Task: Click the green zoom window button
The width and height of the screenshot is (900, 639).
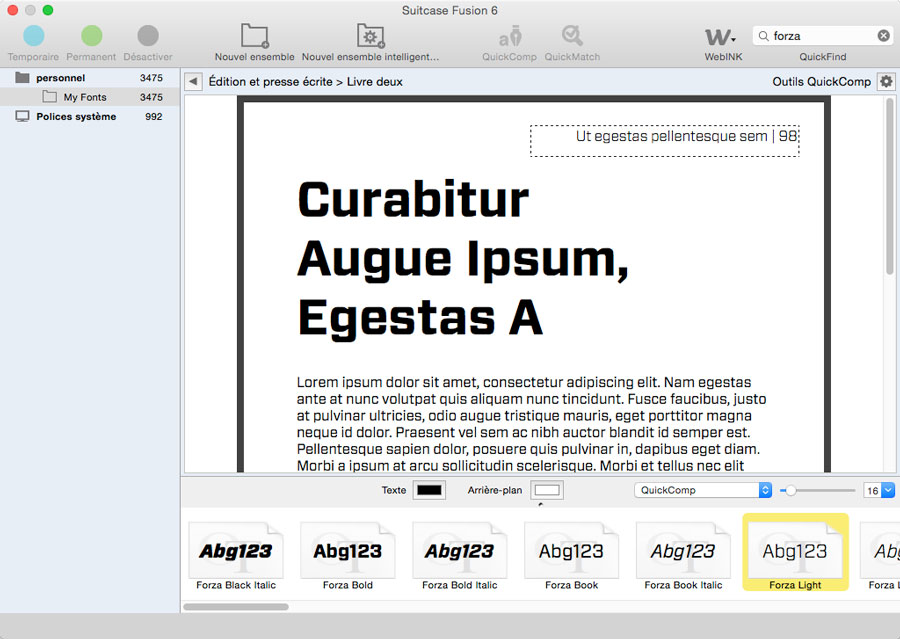Action: 48,10
